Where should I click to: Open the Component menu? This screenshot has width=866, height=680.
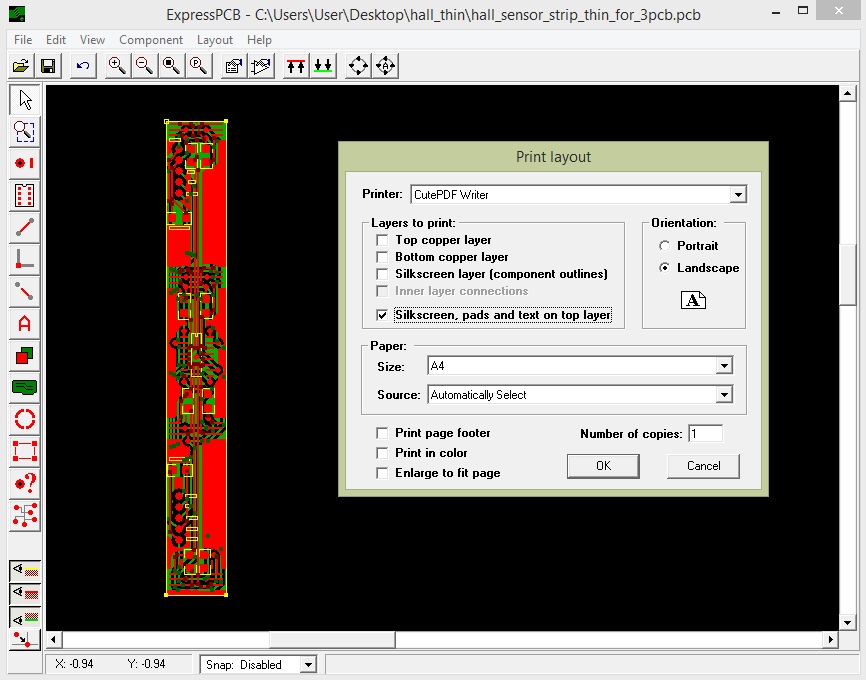[x=151, y=40]
